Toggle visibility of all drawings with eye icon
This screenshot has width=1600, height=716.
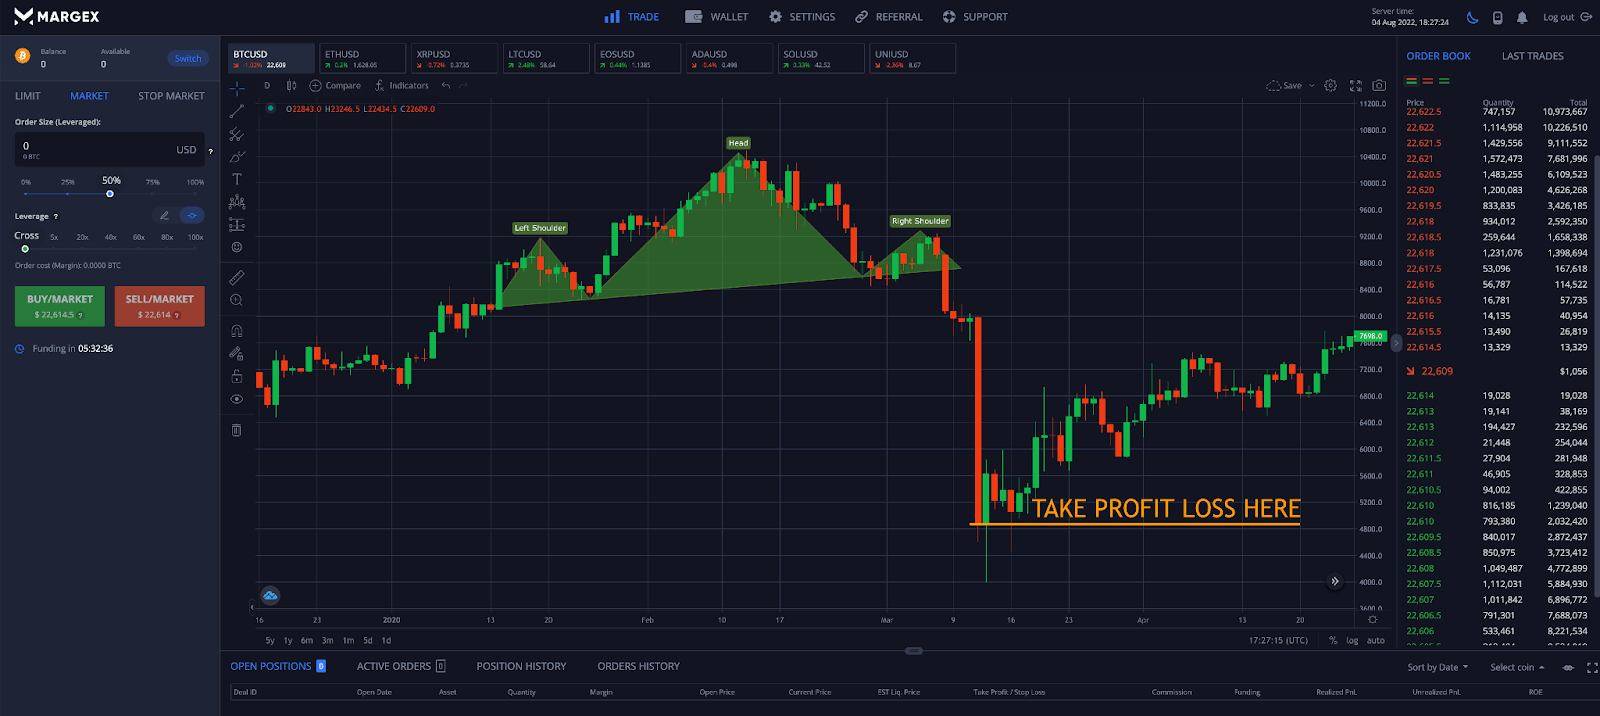237,399
